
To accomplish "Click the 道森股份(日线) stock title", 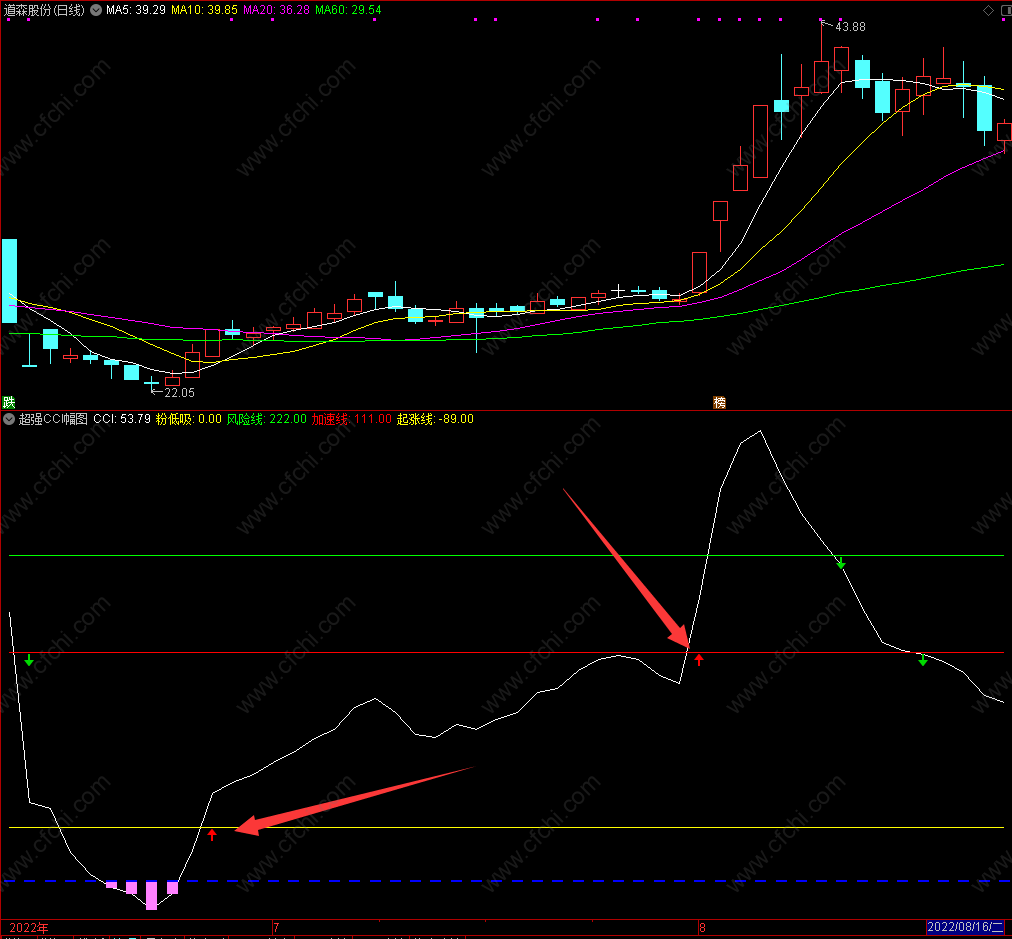I will point(44,10).
